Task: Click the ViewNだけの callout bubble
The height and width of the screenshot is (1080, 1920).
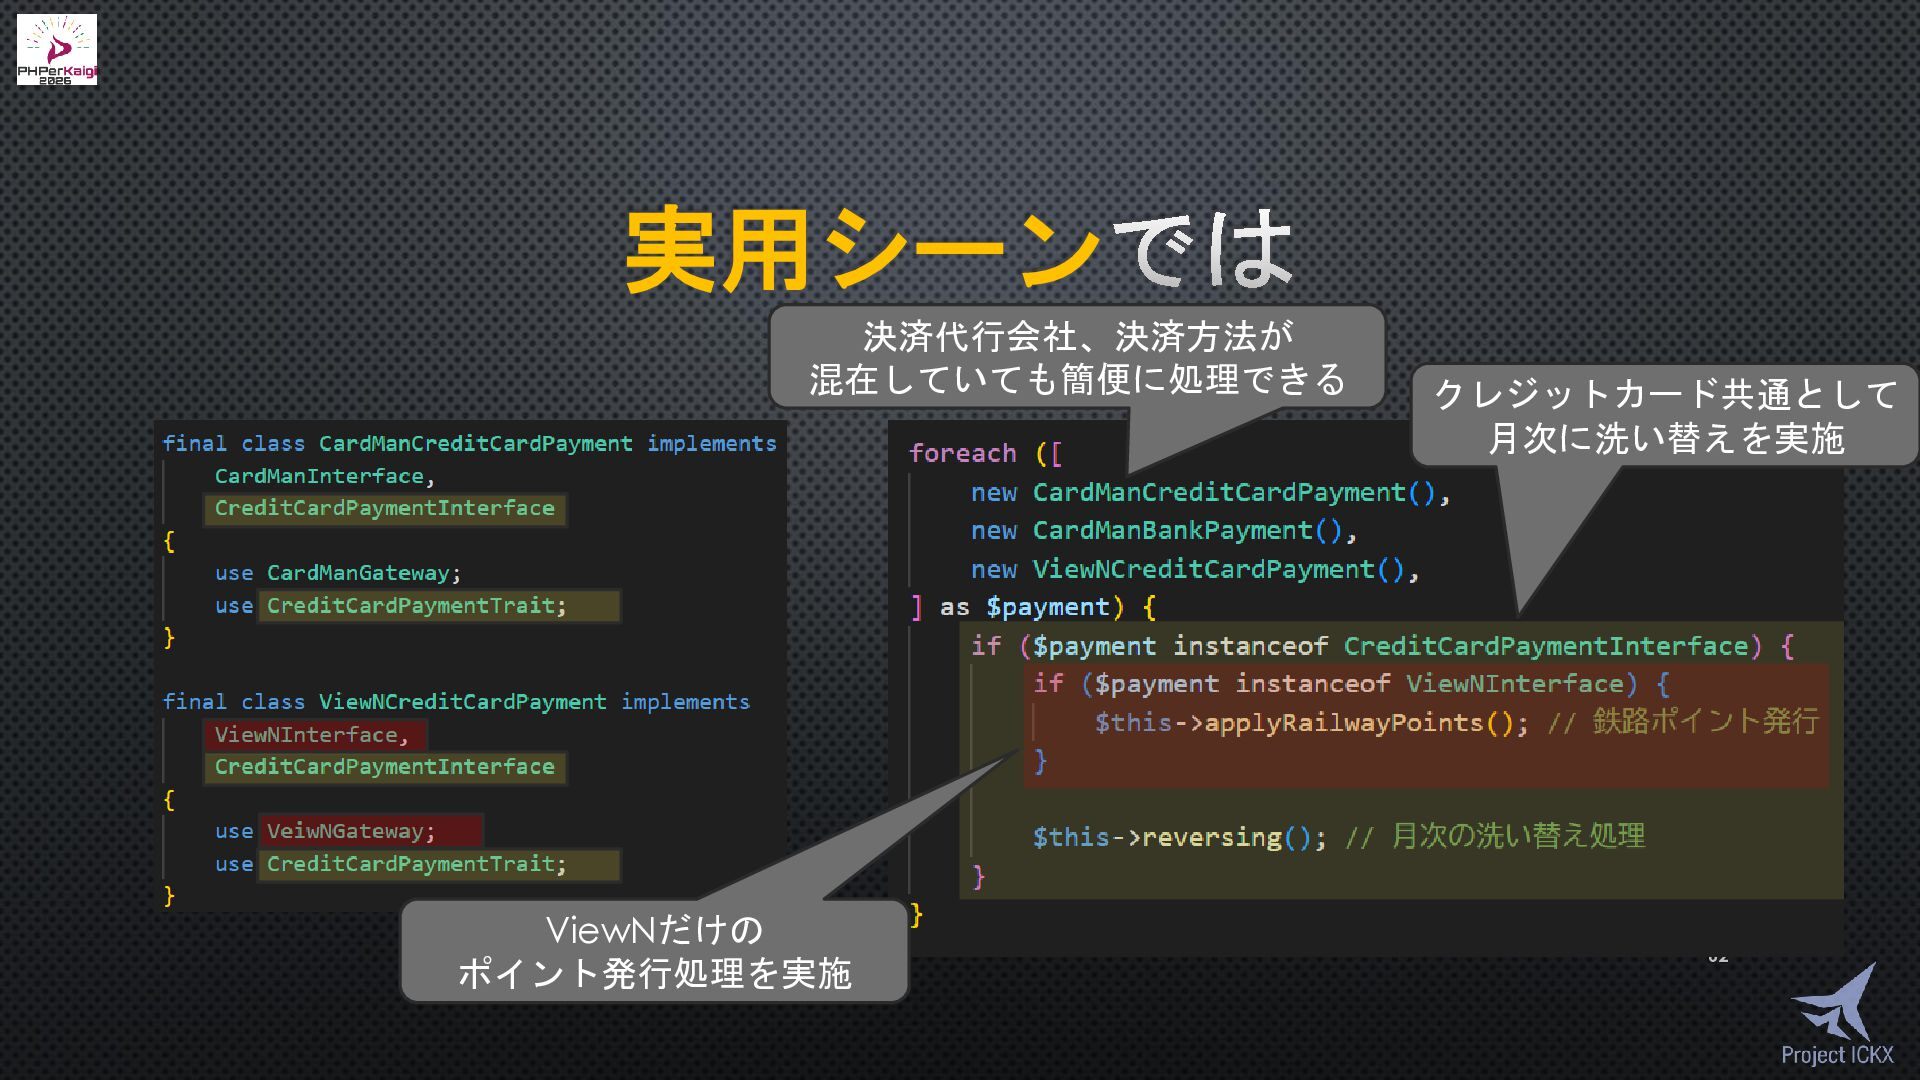Action: [654, 951]
